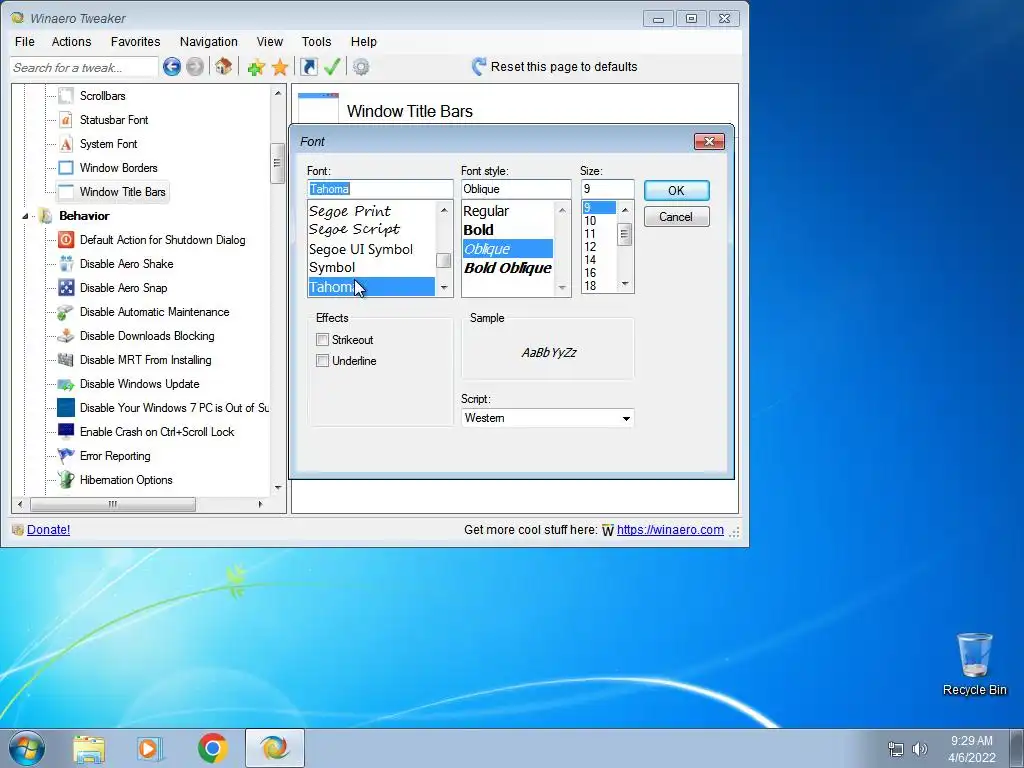Click the Hibernation Options icon

(x=66, y=480)
